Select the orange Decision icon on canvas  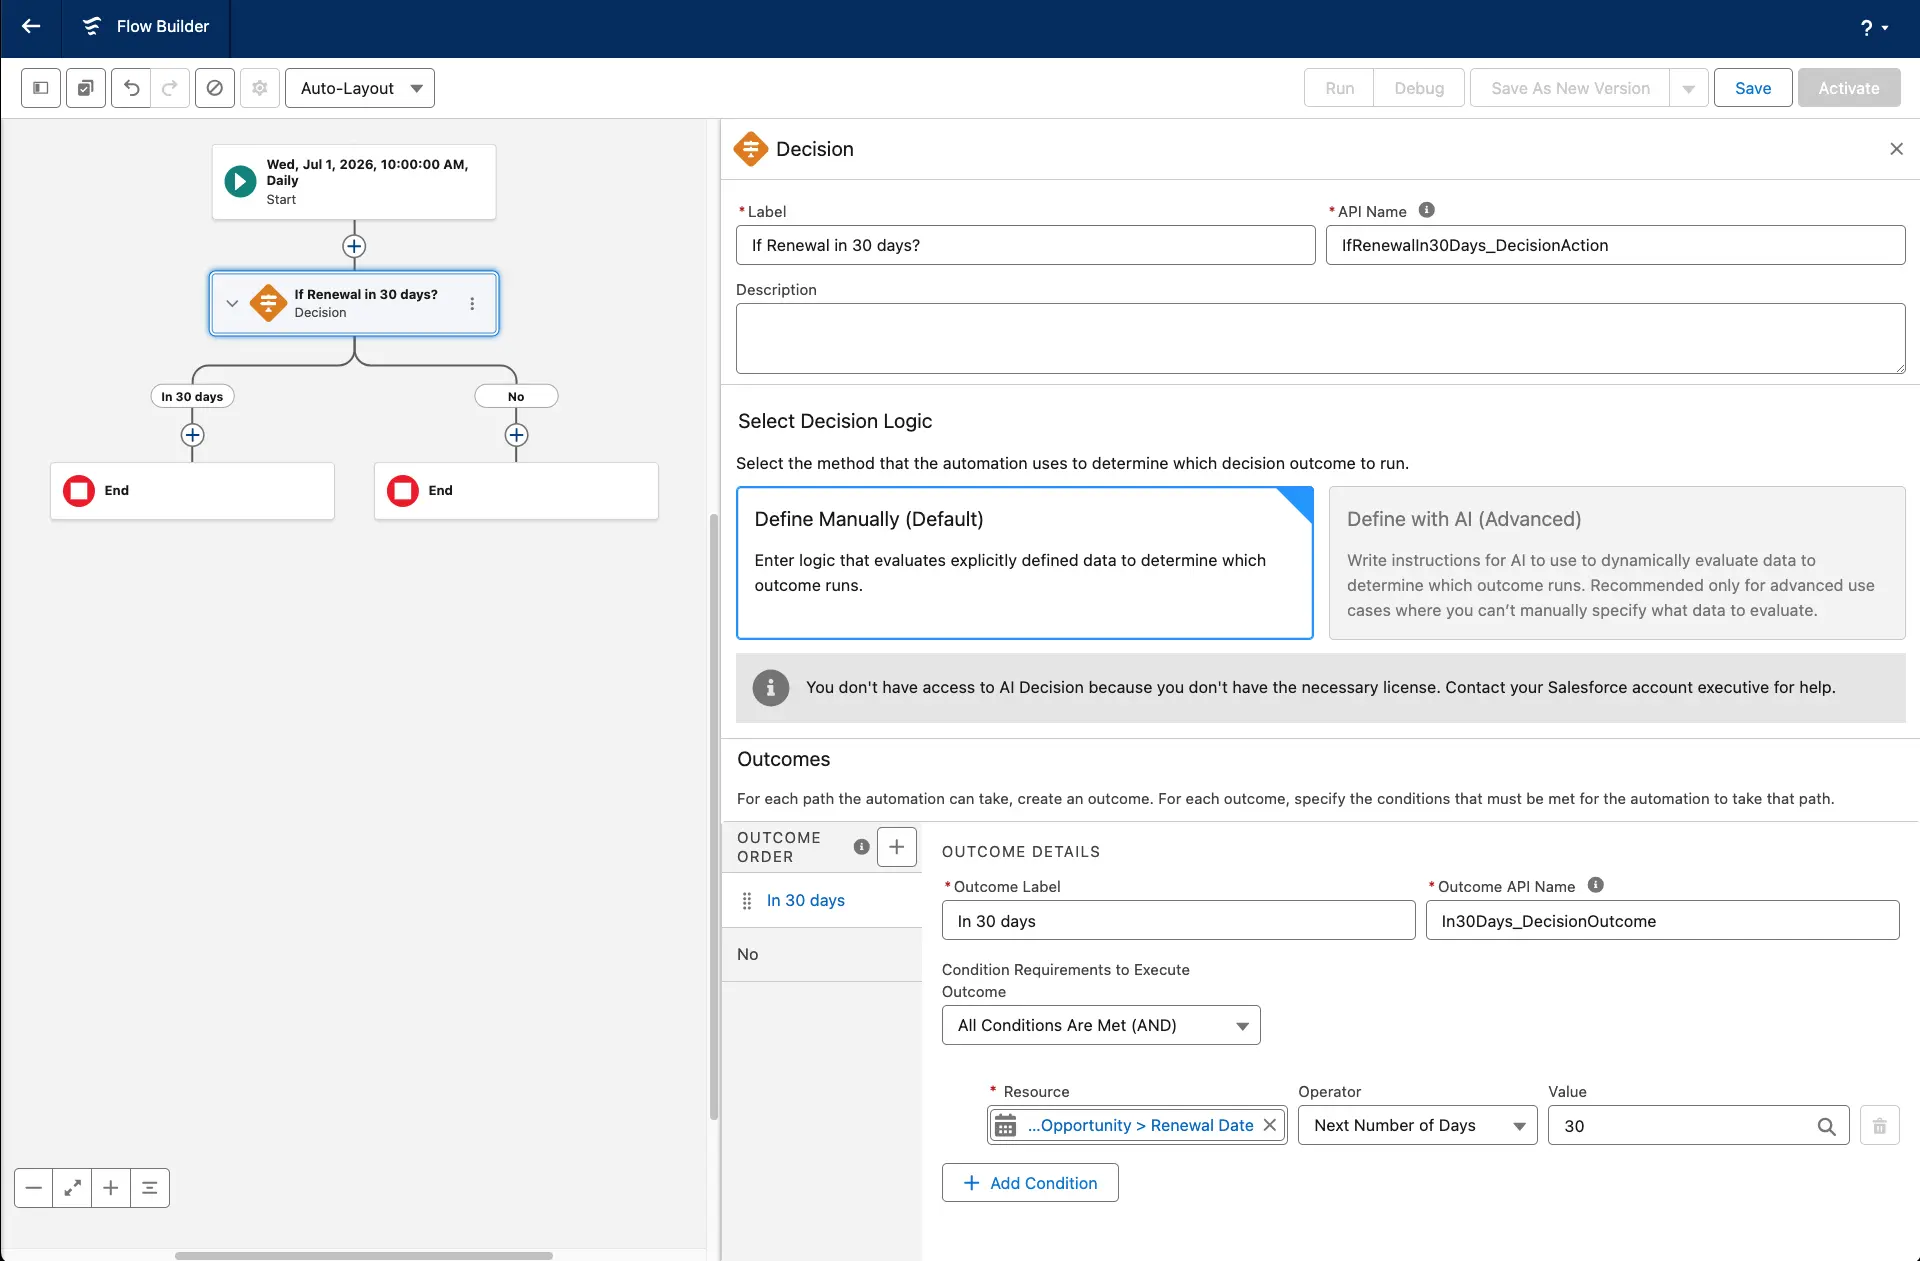point(268,303)
